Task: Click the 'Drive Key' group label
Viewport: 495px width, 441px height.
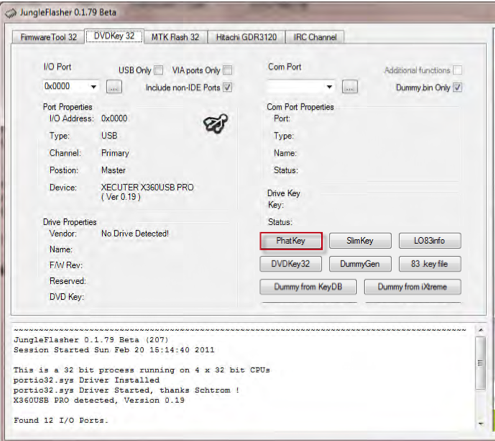Action: (x=284, y=193)
